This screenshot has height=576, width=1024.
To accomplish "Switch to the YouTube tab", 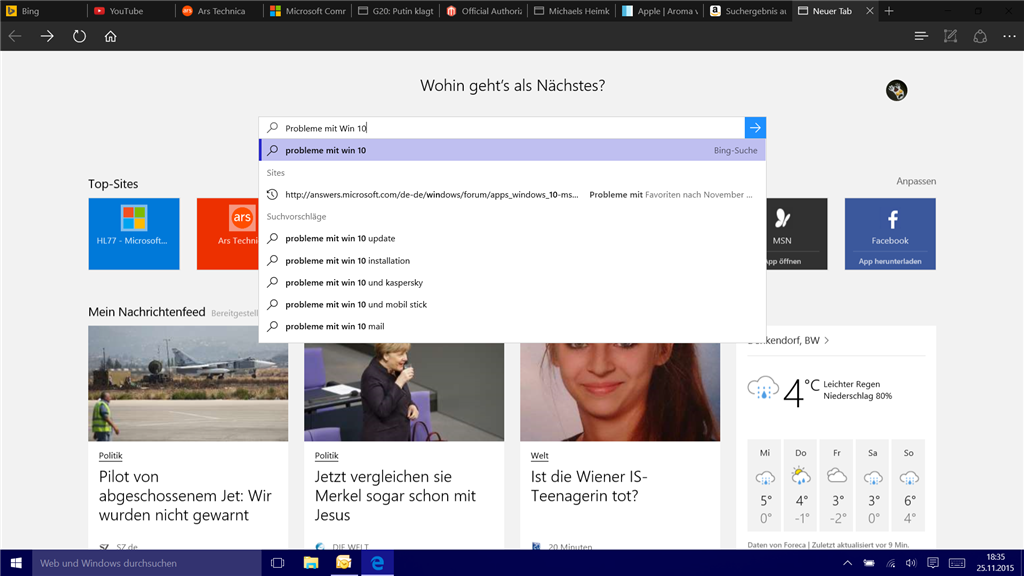I will (x=131, y=10).
